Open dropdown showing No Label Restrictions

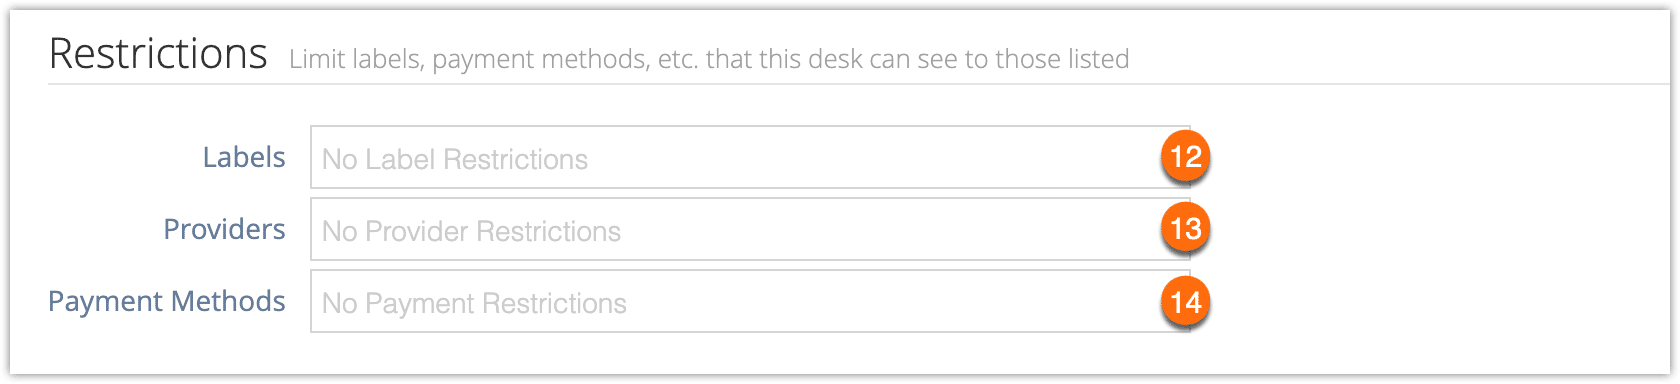click(x=750, y=157)
